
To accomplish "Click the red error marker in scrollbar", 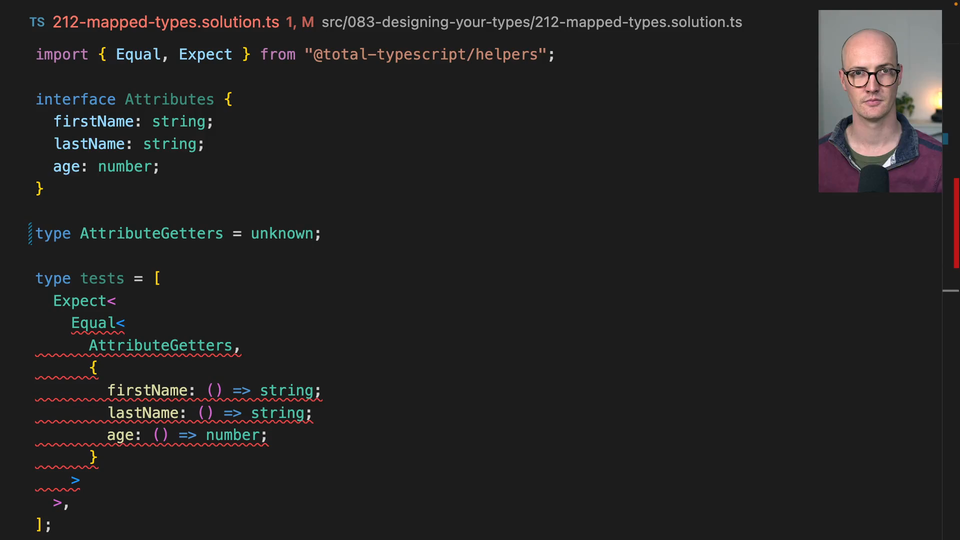I will point(956,222).
